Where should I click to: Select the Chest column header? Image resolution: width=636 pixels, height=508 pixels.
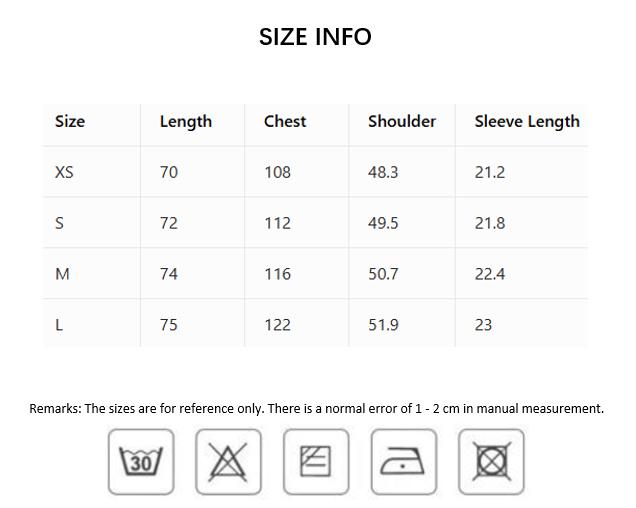click(285, 121)
